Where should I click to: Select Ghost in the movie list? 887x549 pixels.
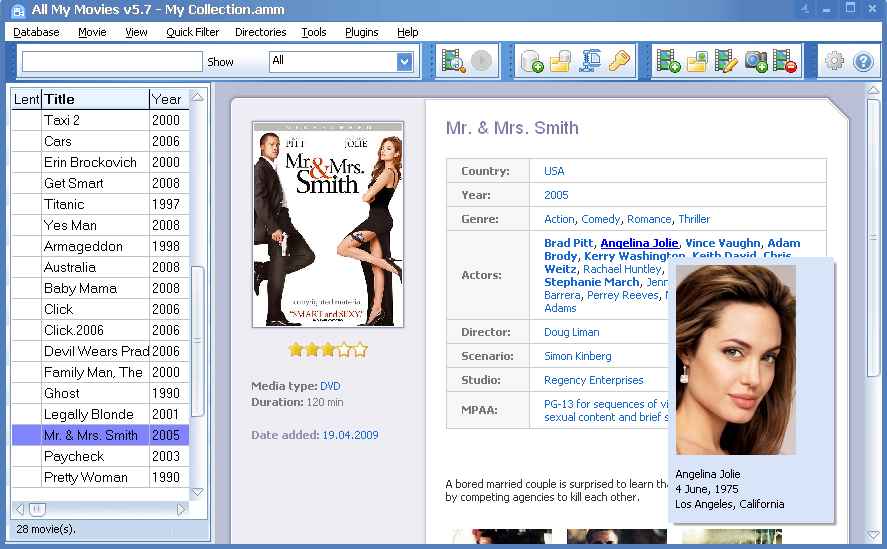click(100, 393)
